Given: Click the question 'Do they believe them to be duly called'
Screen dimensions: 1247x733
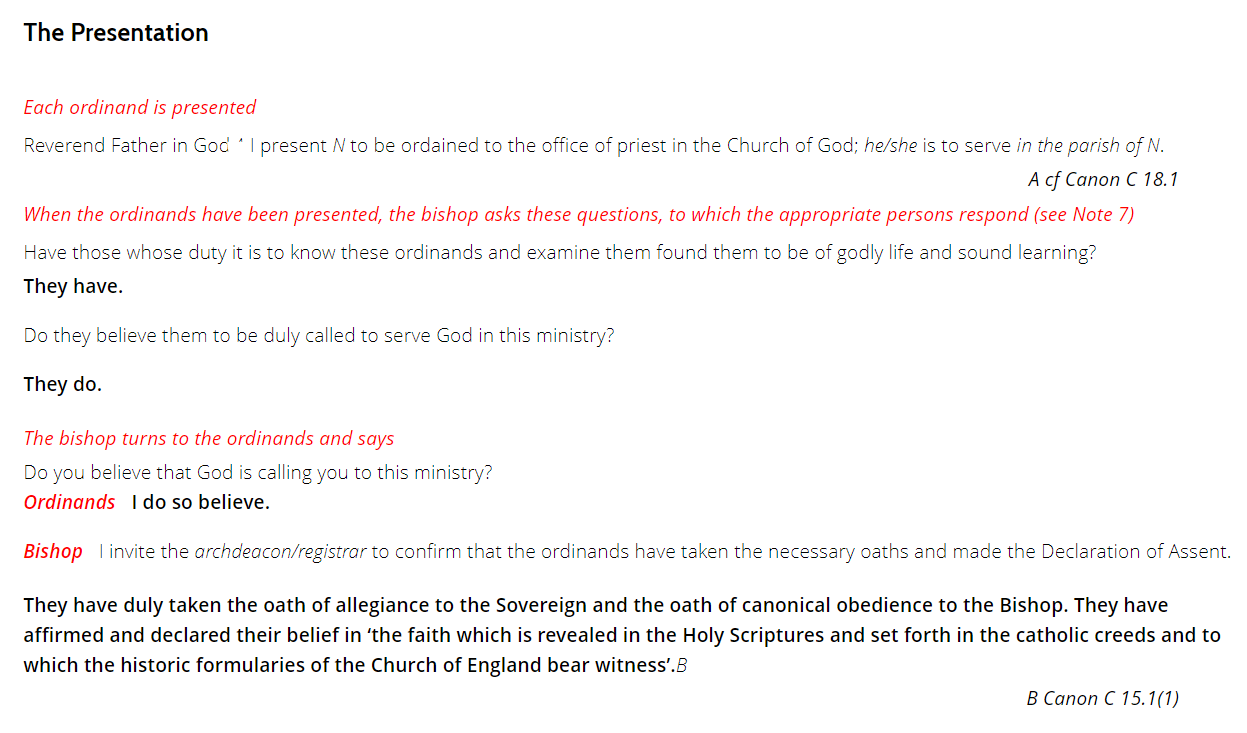Looking at the screenshot, I should tap(319, 336).
